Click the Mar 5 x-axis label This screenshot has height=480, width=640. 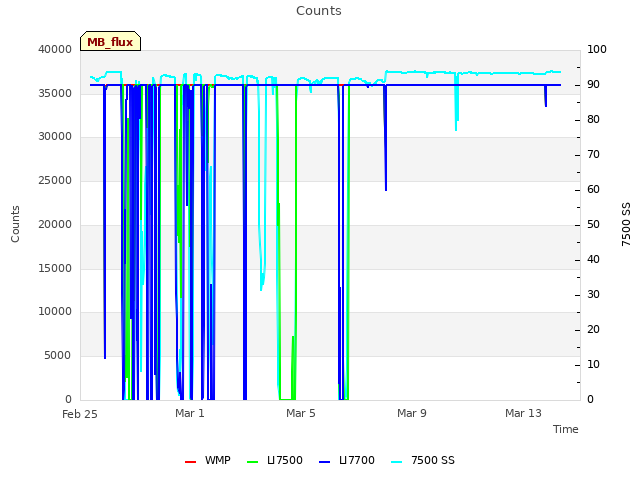click(301, 413)
